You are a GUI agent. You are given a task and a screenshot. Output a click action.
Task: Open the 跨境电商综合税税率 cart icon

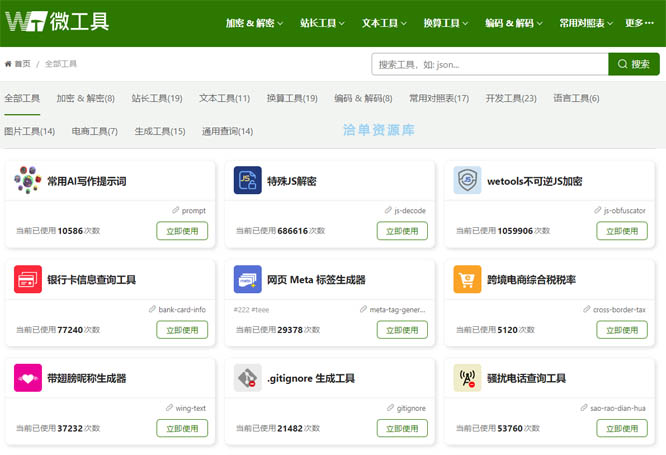tap(467, 279)
